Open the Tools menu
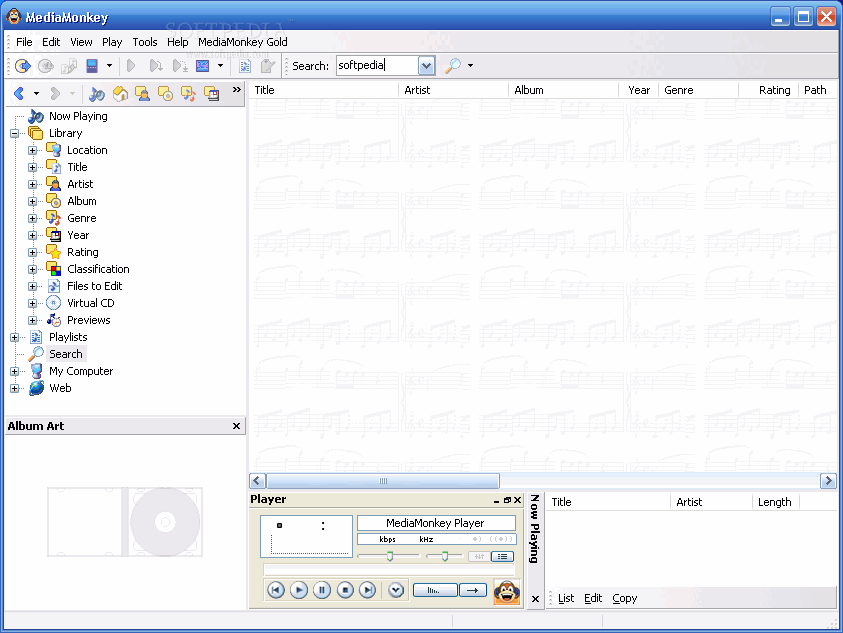This screenshot has height=633, width=843. click(145, 42)
